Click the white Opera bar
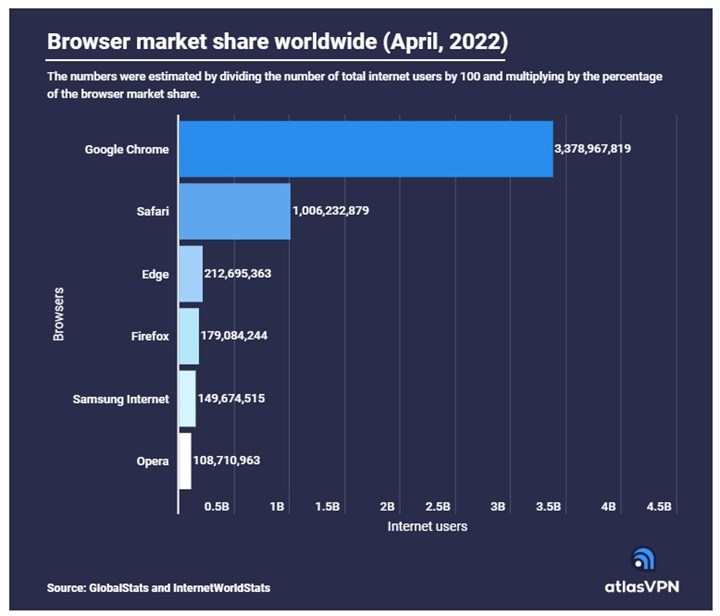This screenshot has height=616, width=720. (x=185, y=461)
